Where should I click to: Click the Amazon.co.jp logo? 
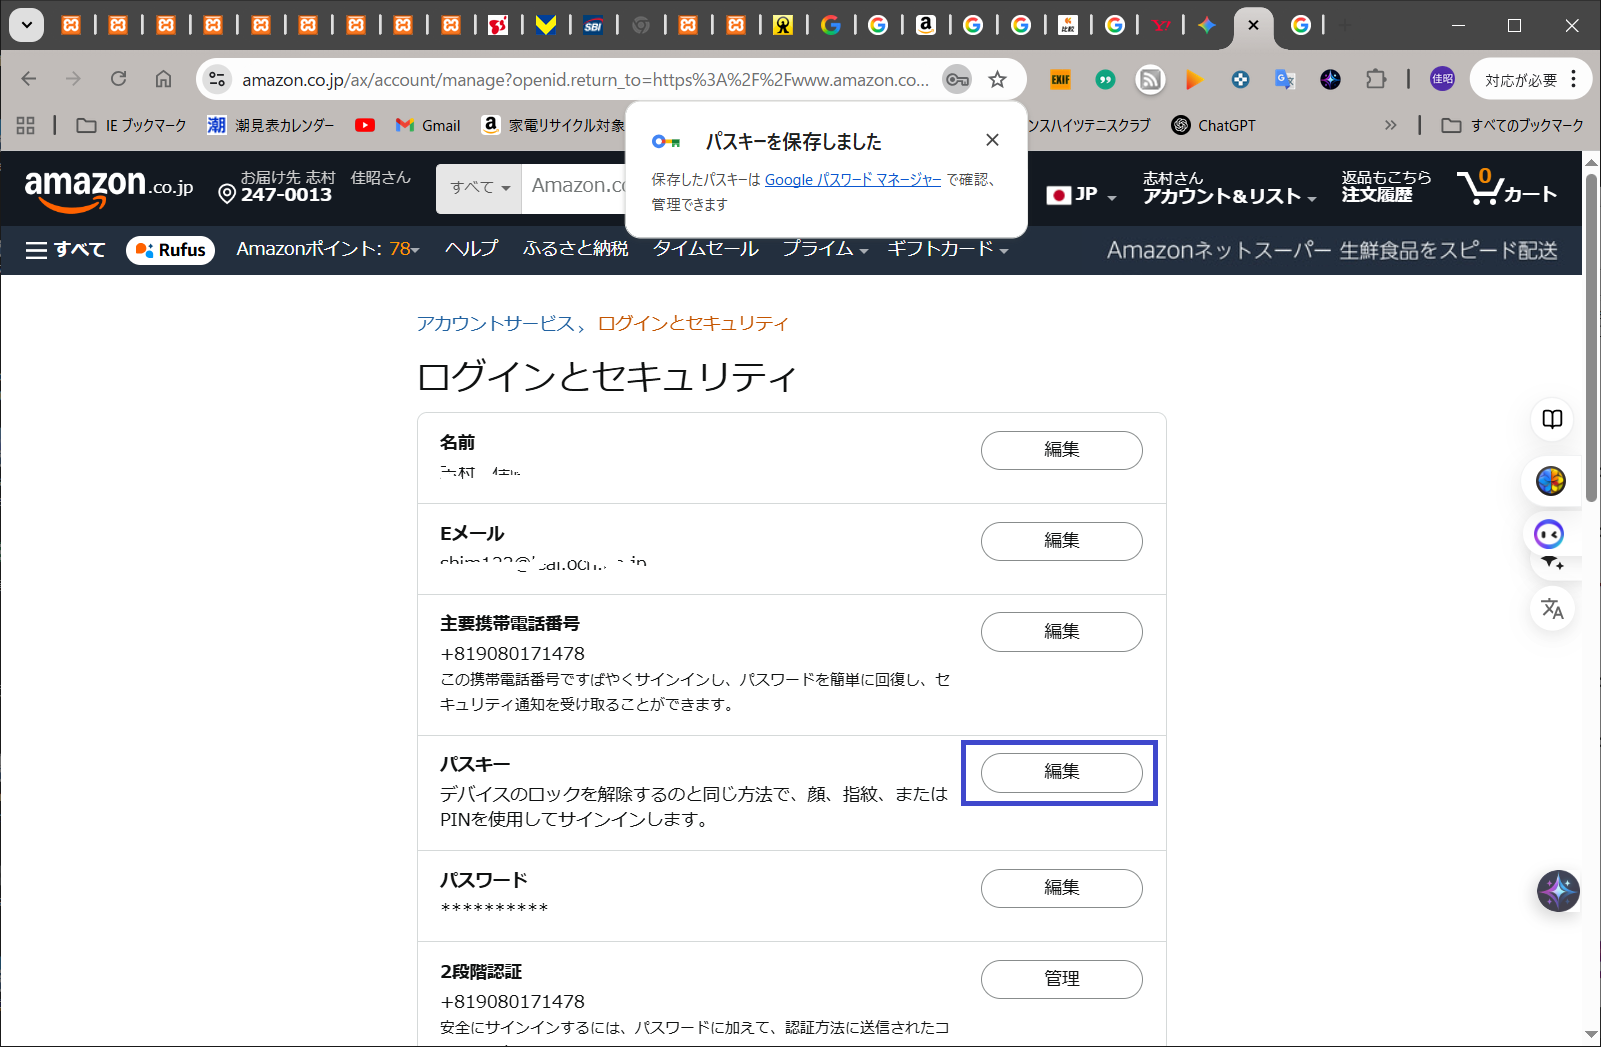108,188
